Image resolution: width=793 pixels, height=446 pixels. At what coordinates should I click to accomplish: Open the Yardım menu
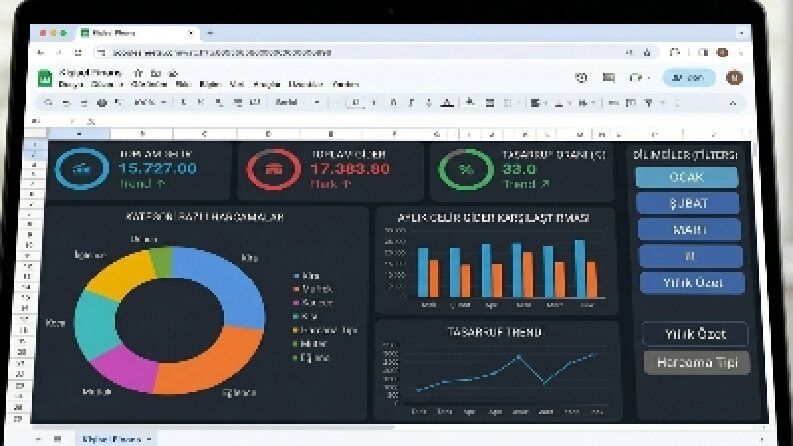pyautogui.click(x=346, y=84)
